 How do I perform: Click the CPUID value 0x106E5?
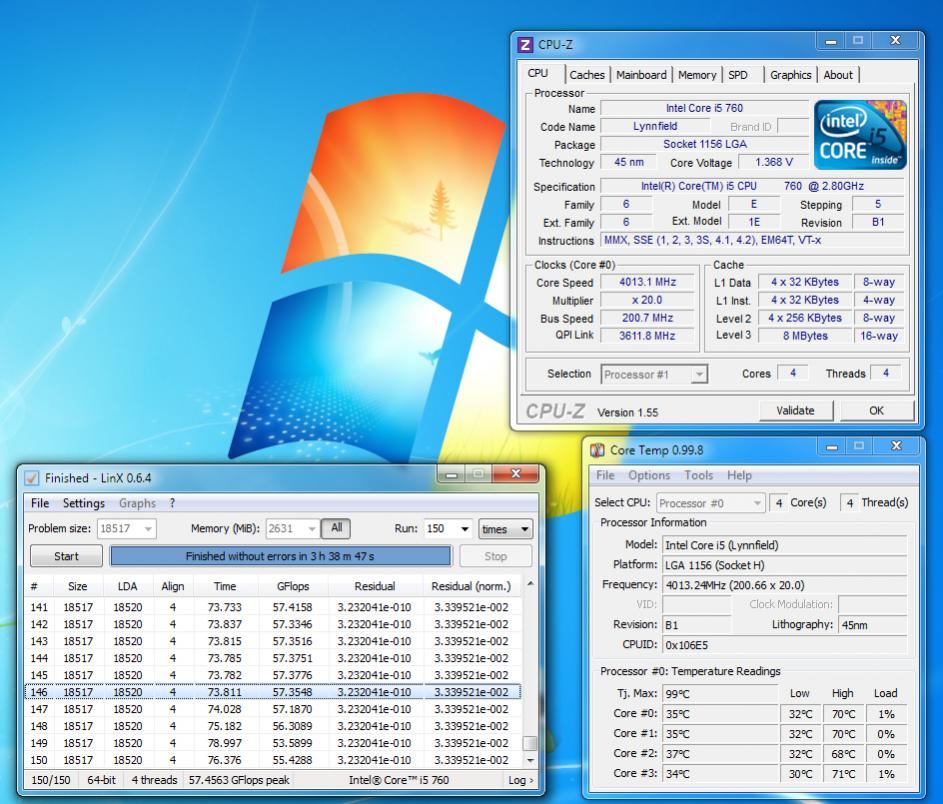coord(784,645)
